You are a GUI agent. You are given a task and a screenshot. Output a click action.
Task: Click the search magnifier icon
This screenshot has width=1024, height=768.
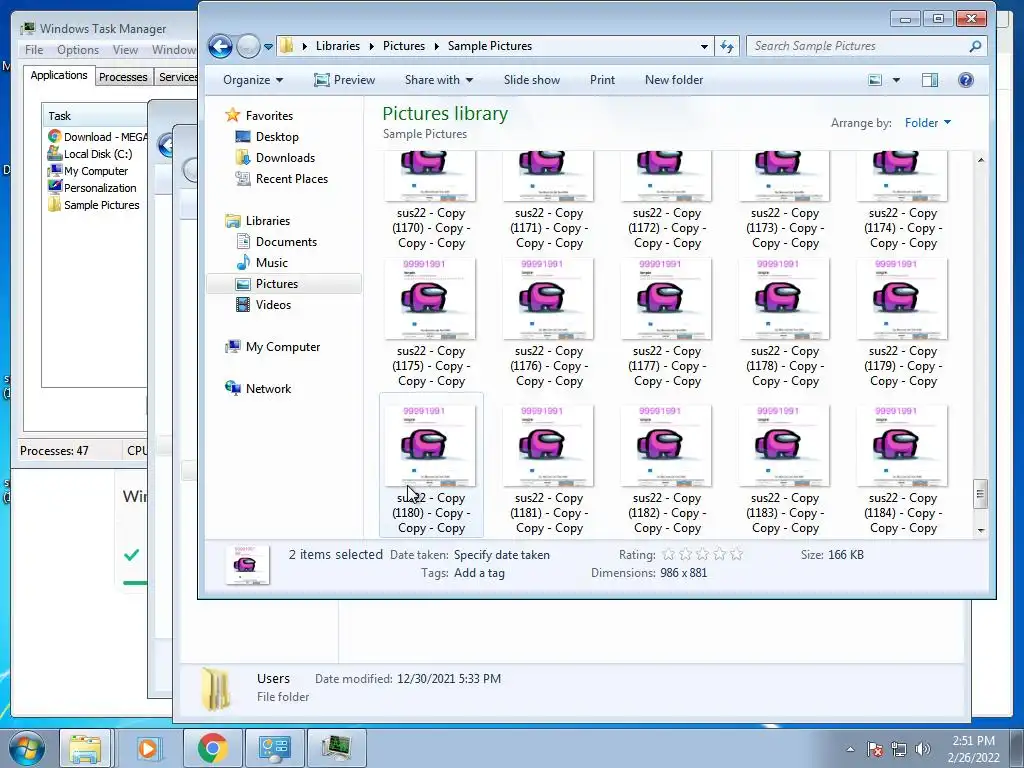tap(975, 46)
